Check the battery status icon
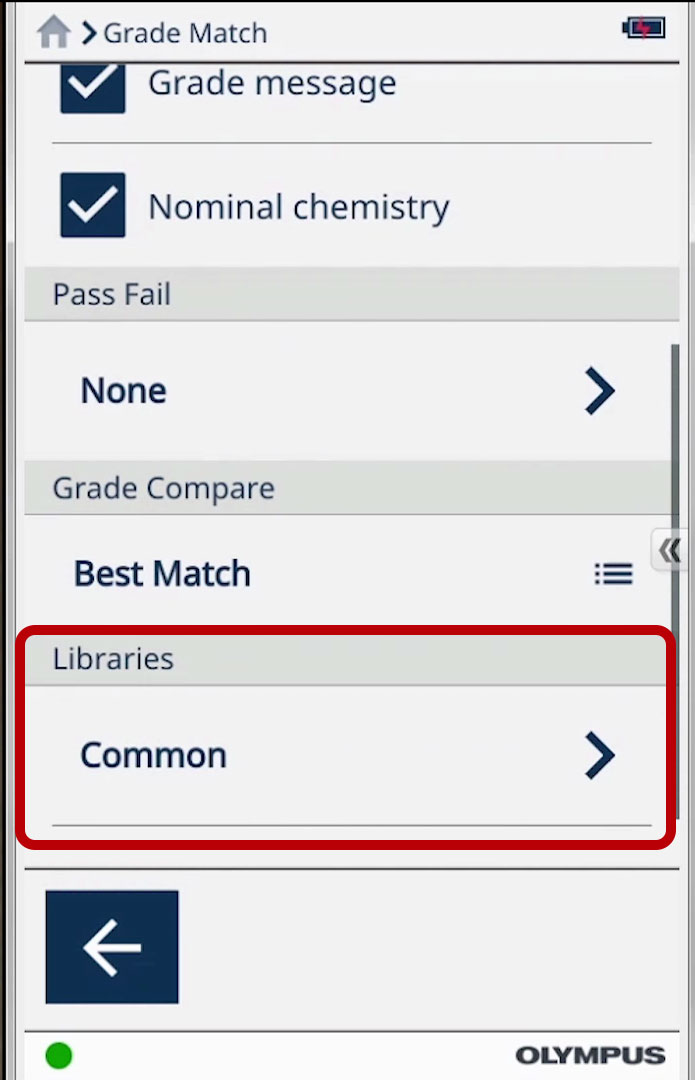 pyautogui.click(x=643, y=28)
